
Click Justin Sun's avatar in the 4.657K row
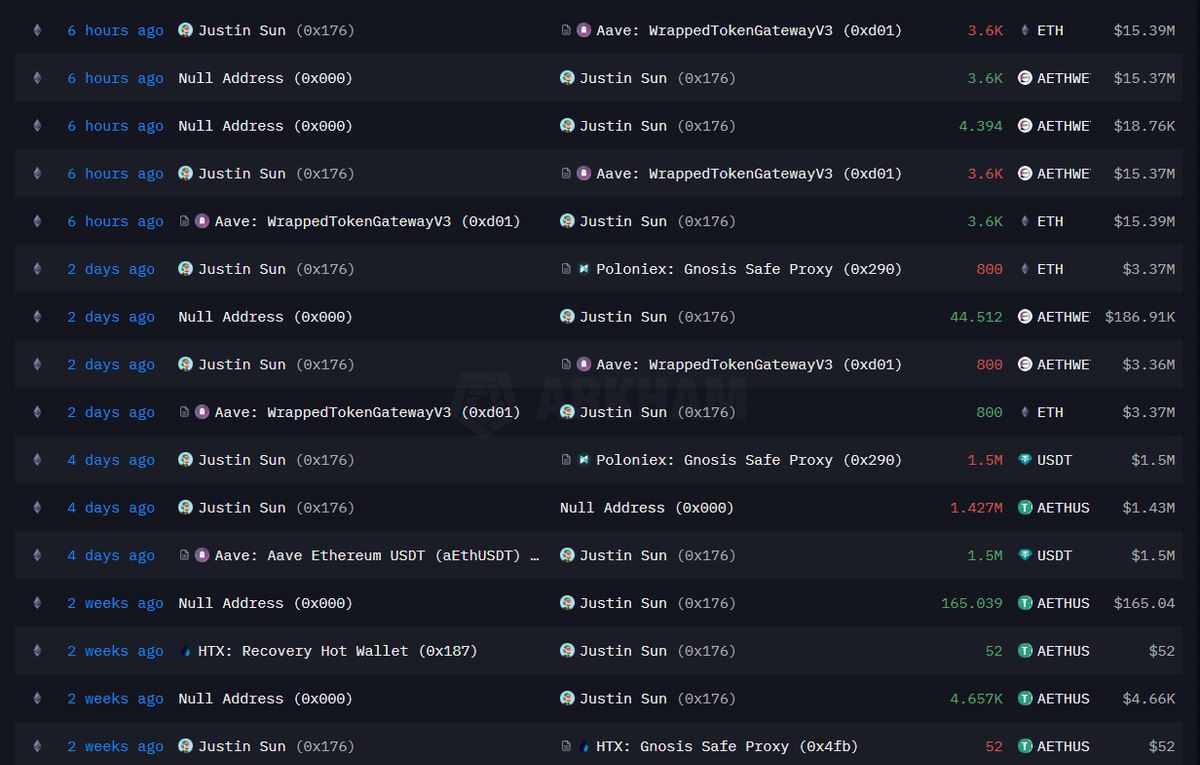pyautogui.click(x=567, y=699)
